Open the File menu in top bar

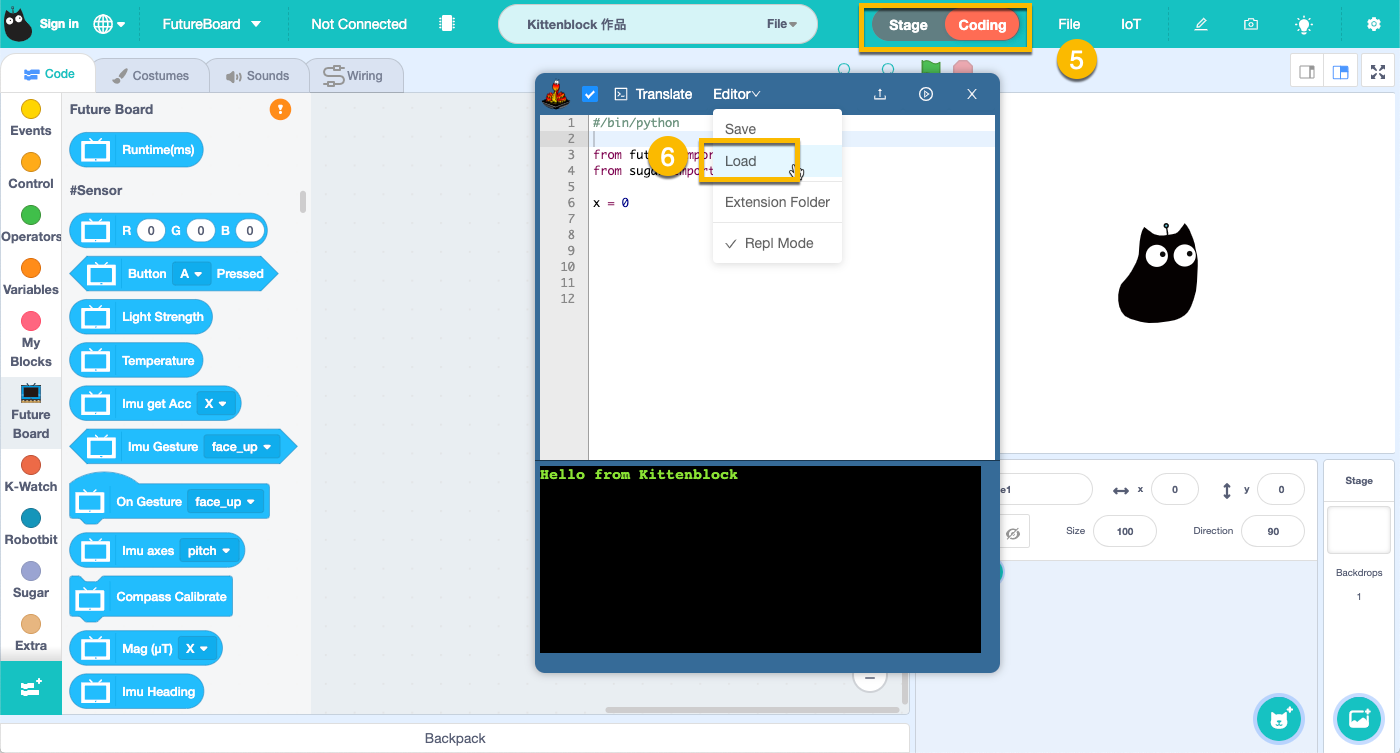click(x=1069, y=24)
